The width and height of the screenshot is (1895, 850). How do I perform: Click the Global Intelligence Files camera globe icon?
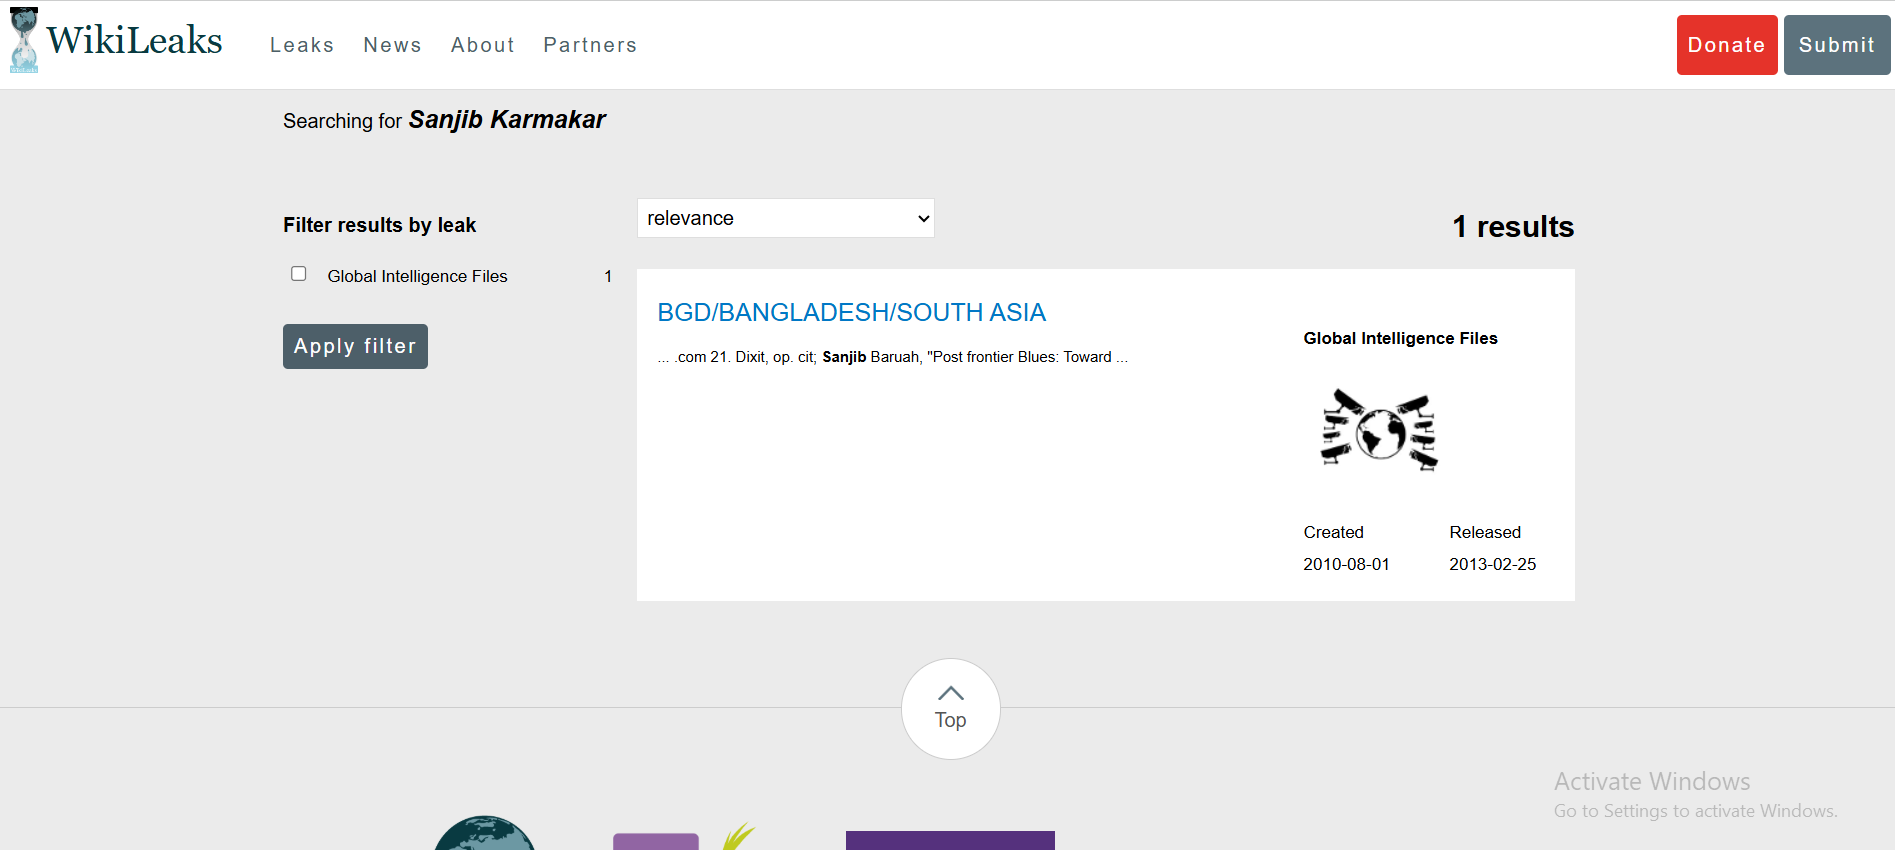(1379, 431)
